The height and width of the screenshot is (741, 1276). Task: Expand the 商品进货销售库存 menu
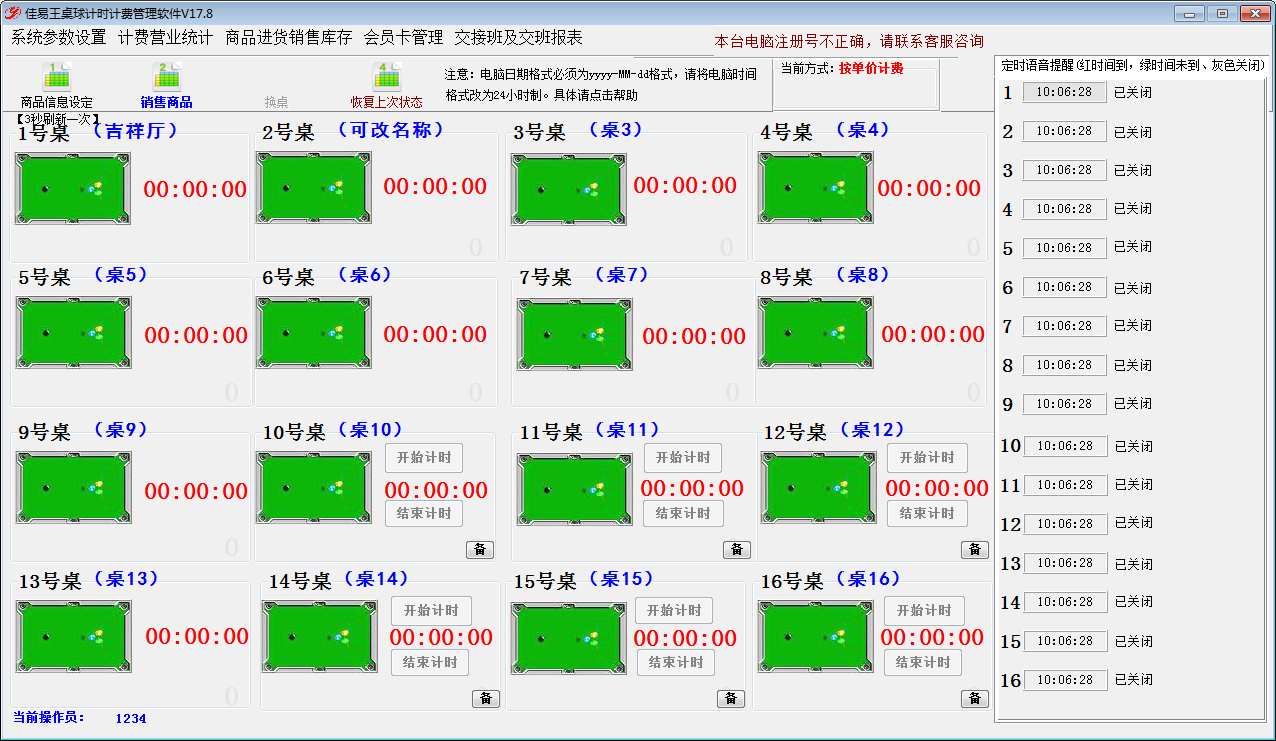click(x=289, y=38)
